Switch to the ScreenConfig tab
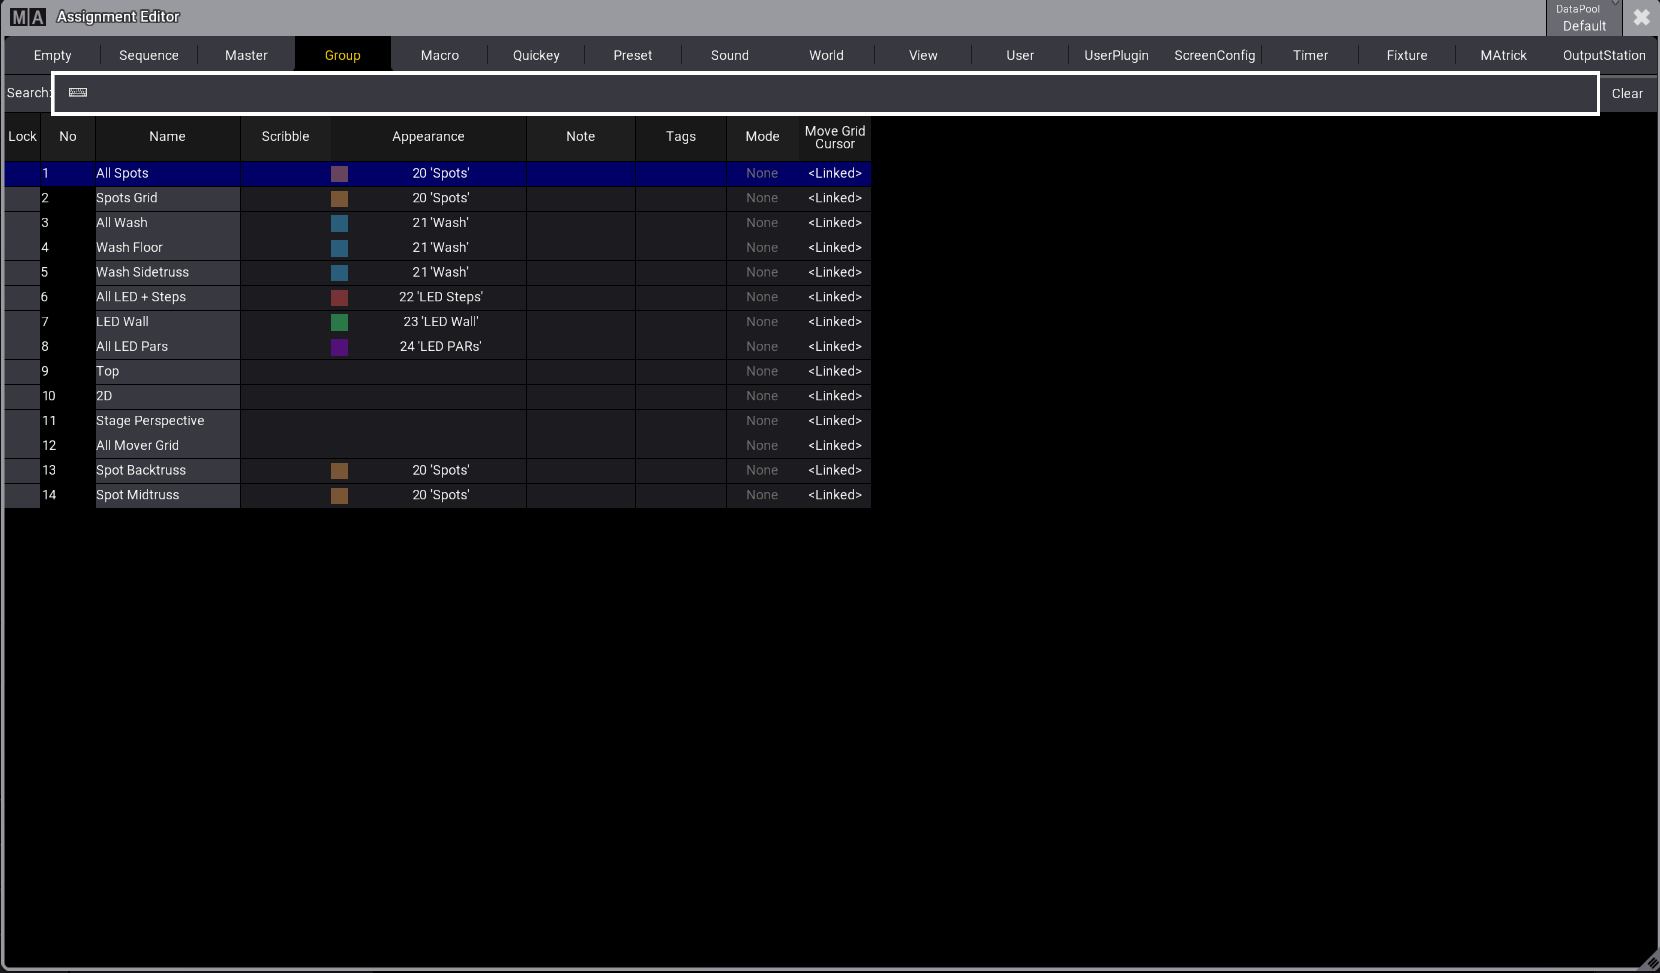 coord(1214,55)
